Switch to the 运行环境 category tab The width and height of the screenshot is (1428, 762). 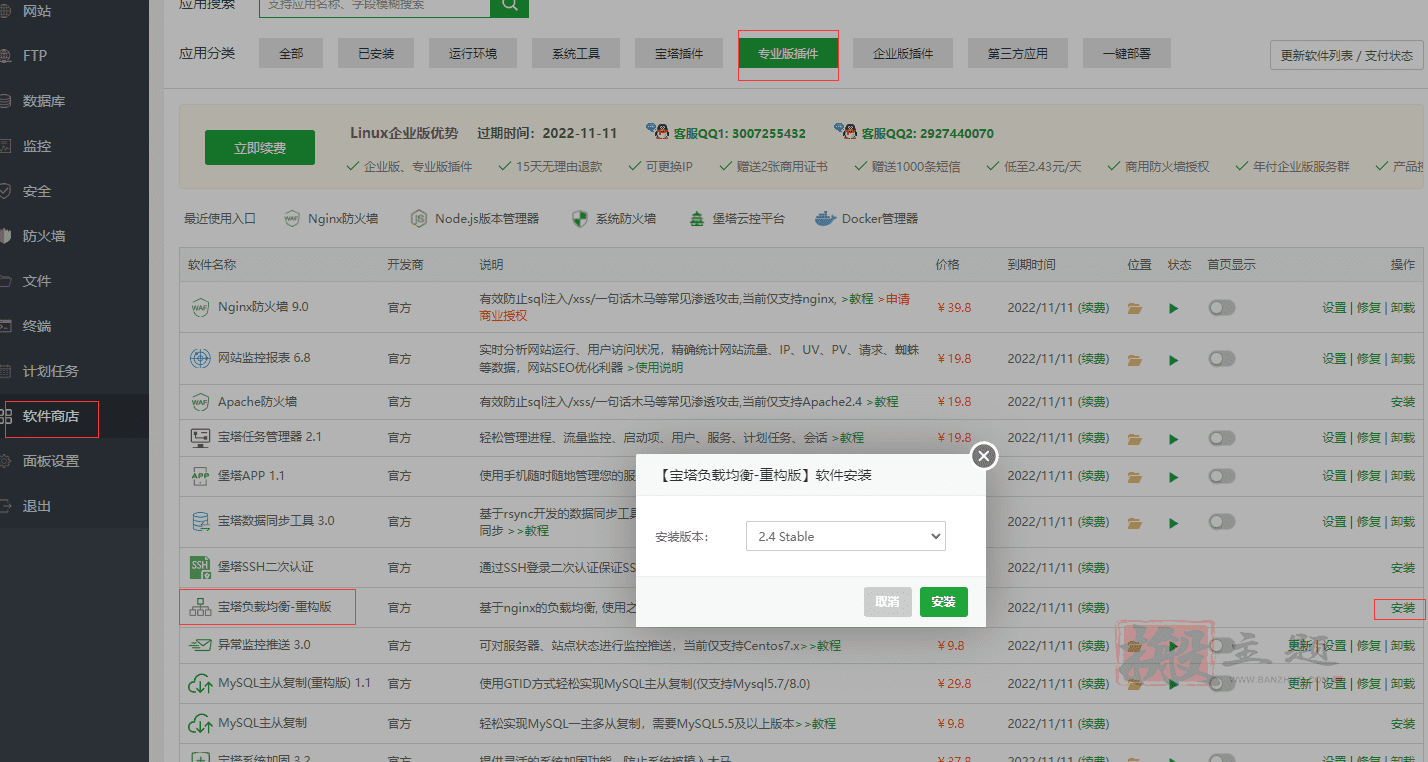coord(472,53)
